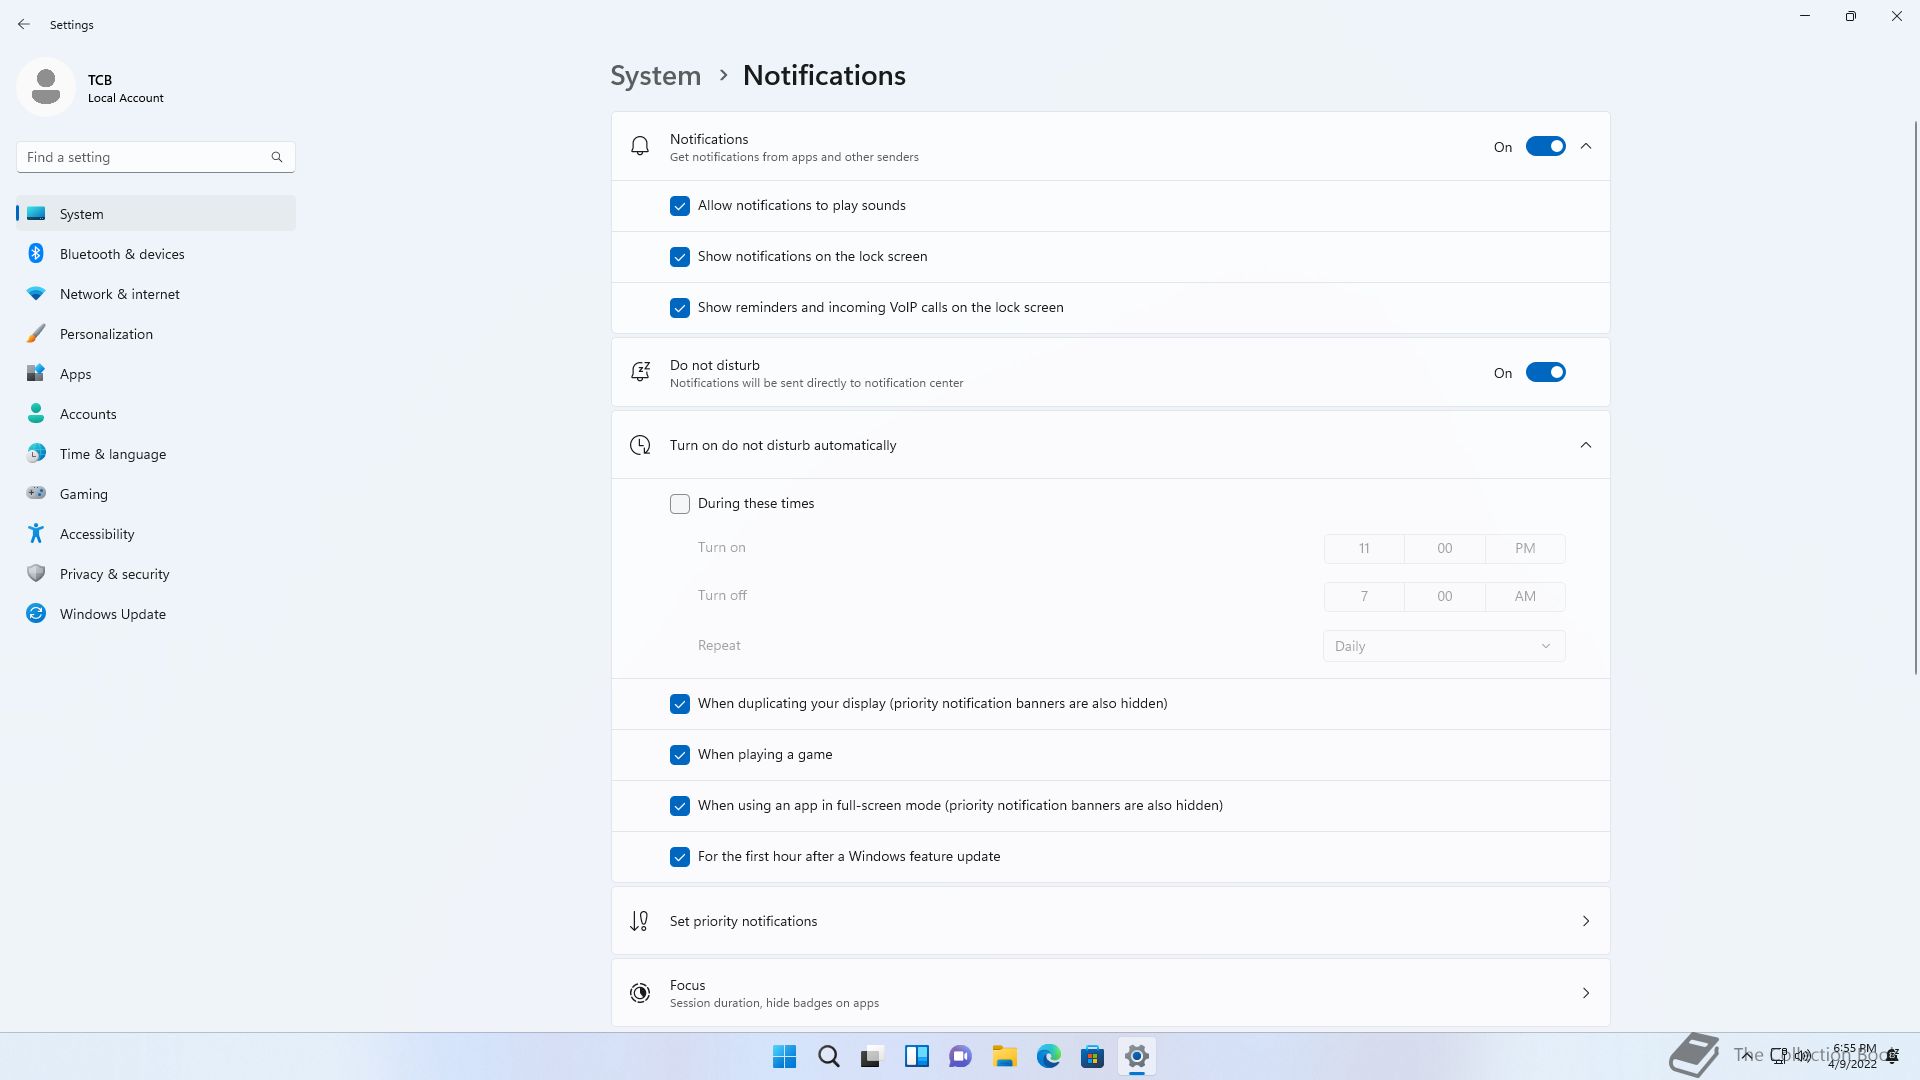Click the search icon in Find a setting
The image size is (1920, 1080).
277,157
